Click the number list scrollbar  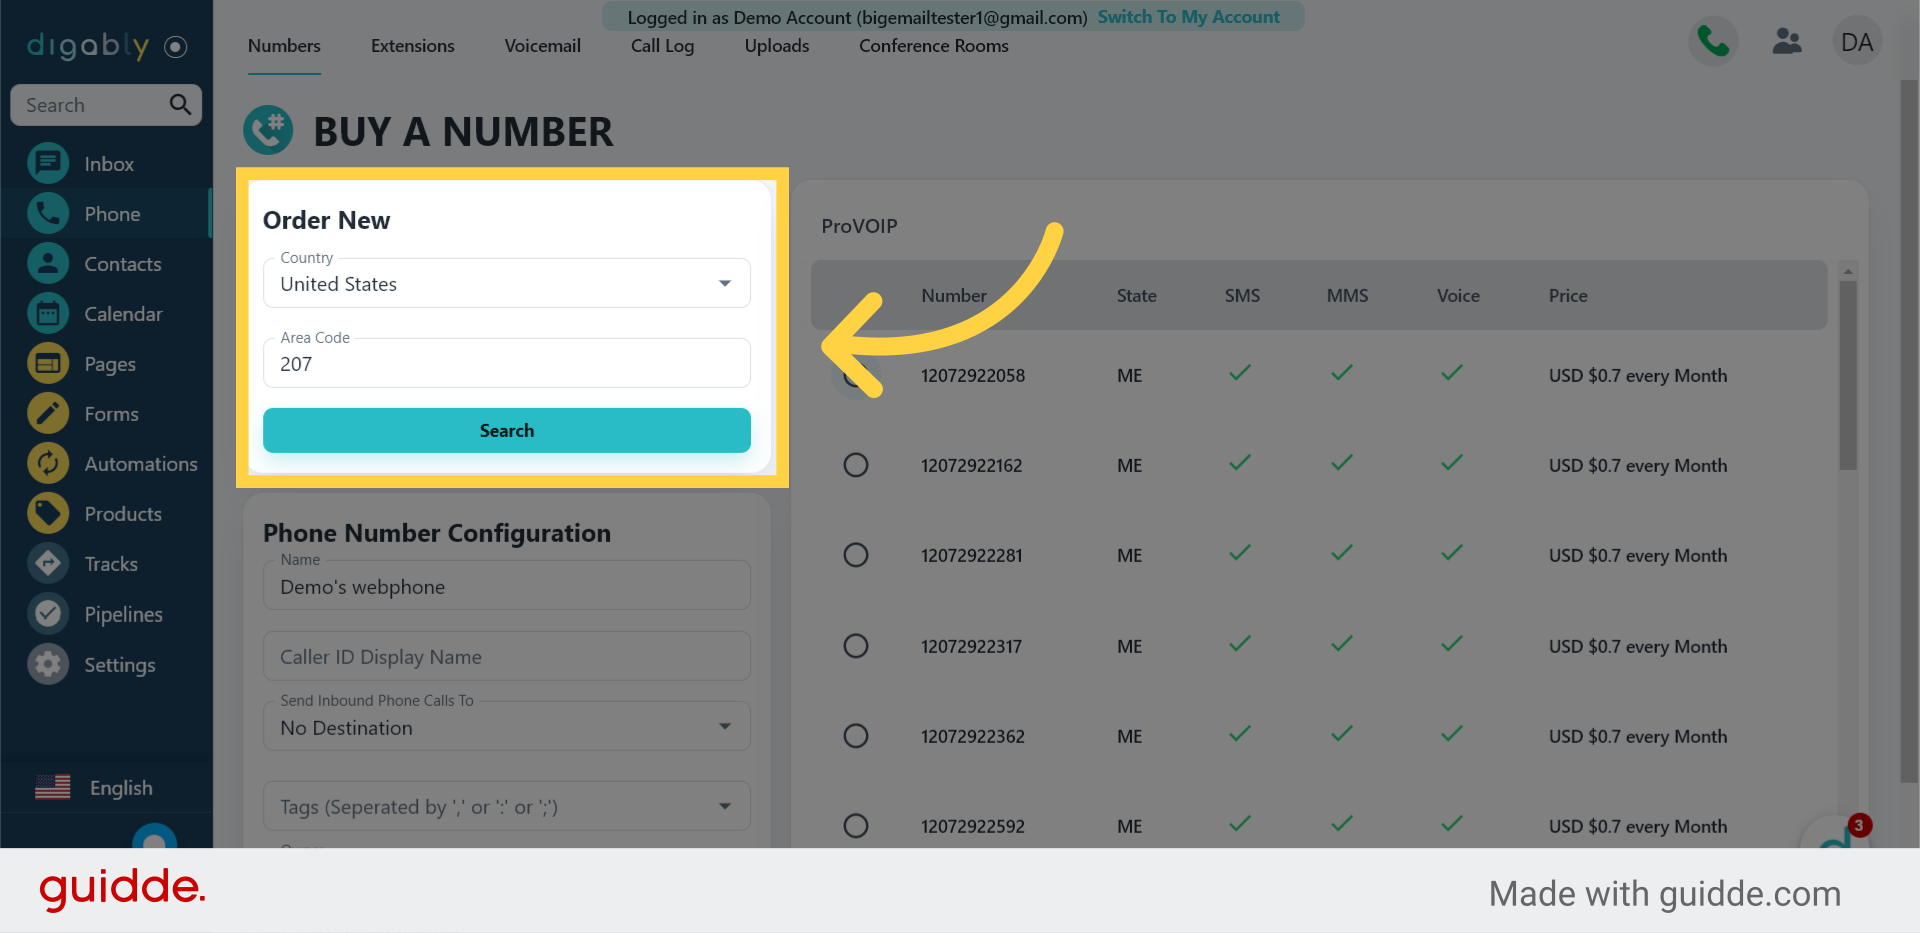(x=1847, y=375)
